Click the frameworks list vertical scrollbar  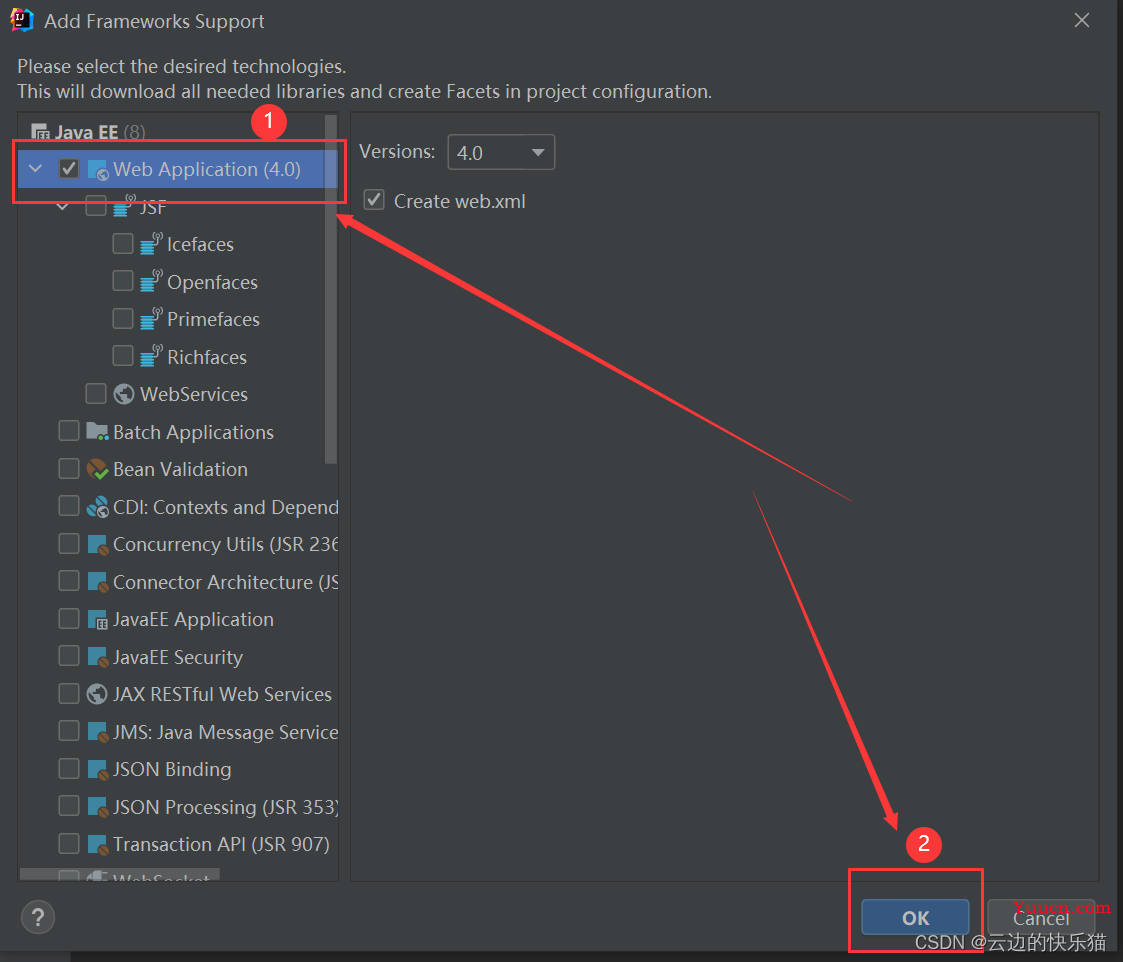(331, 289)
